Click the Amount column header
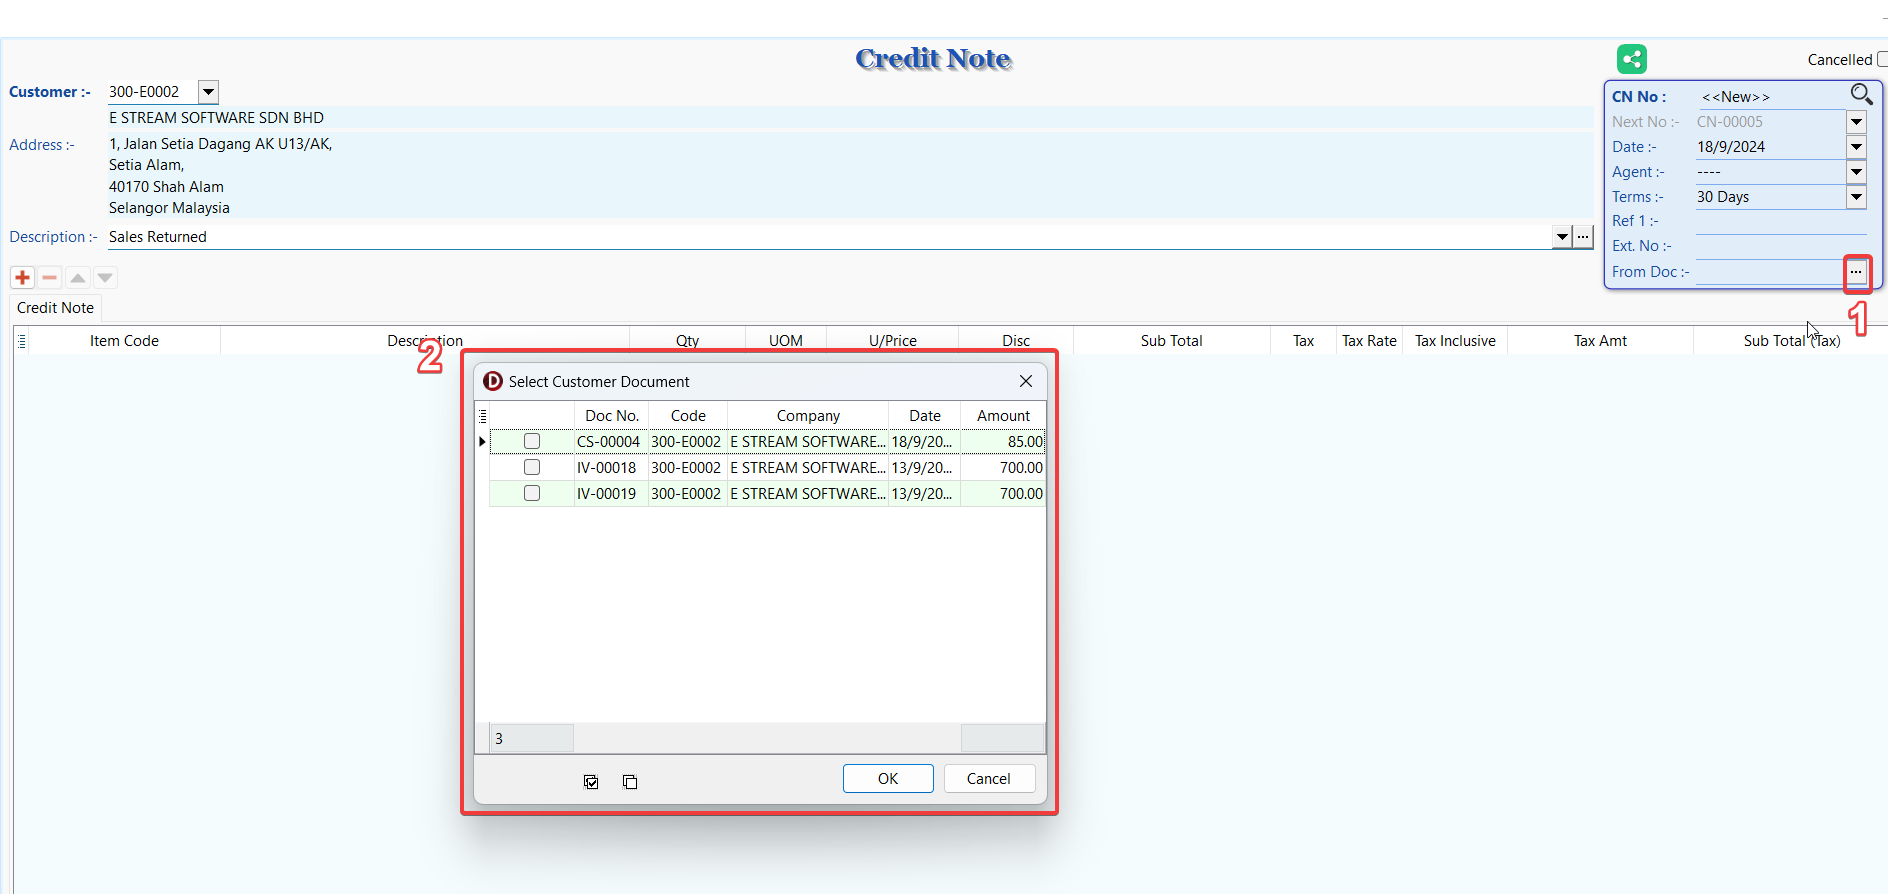 pyautogui.click(x=1002, y=416)
